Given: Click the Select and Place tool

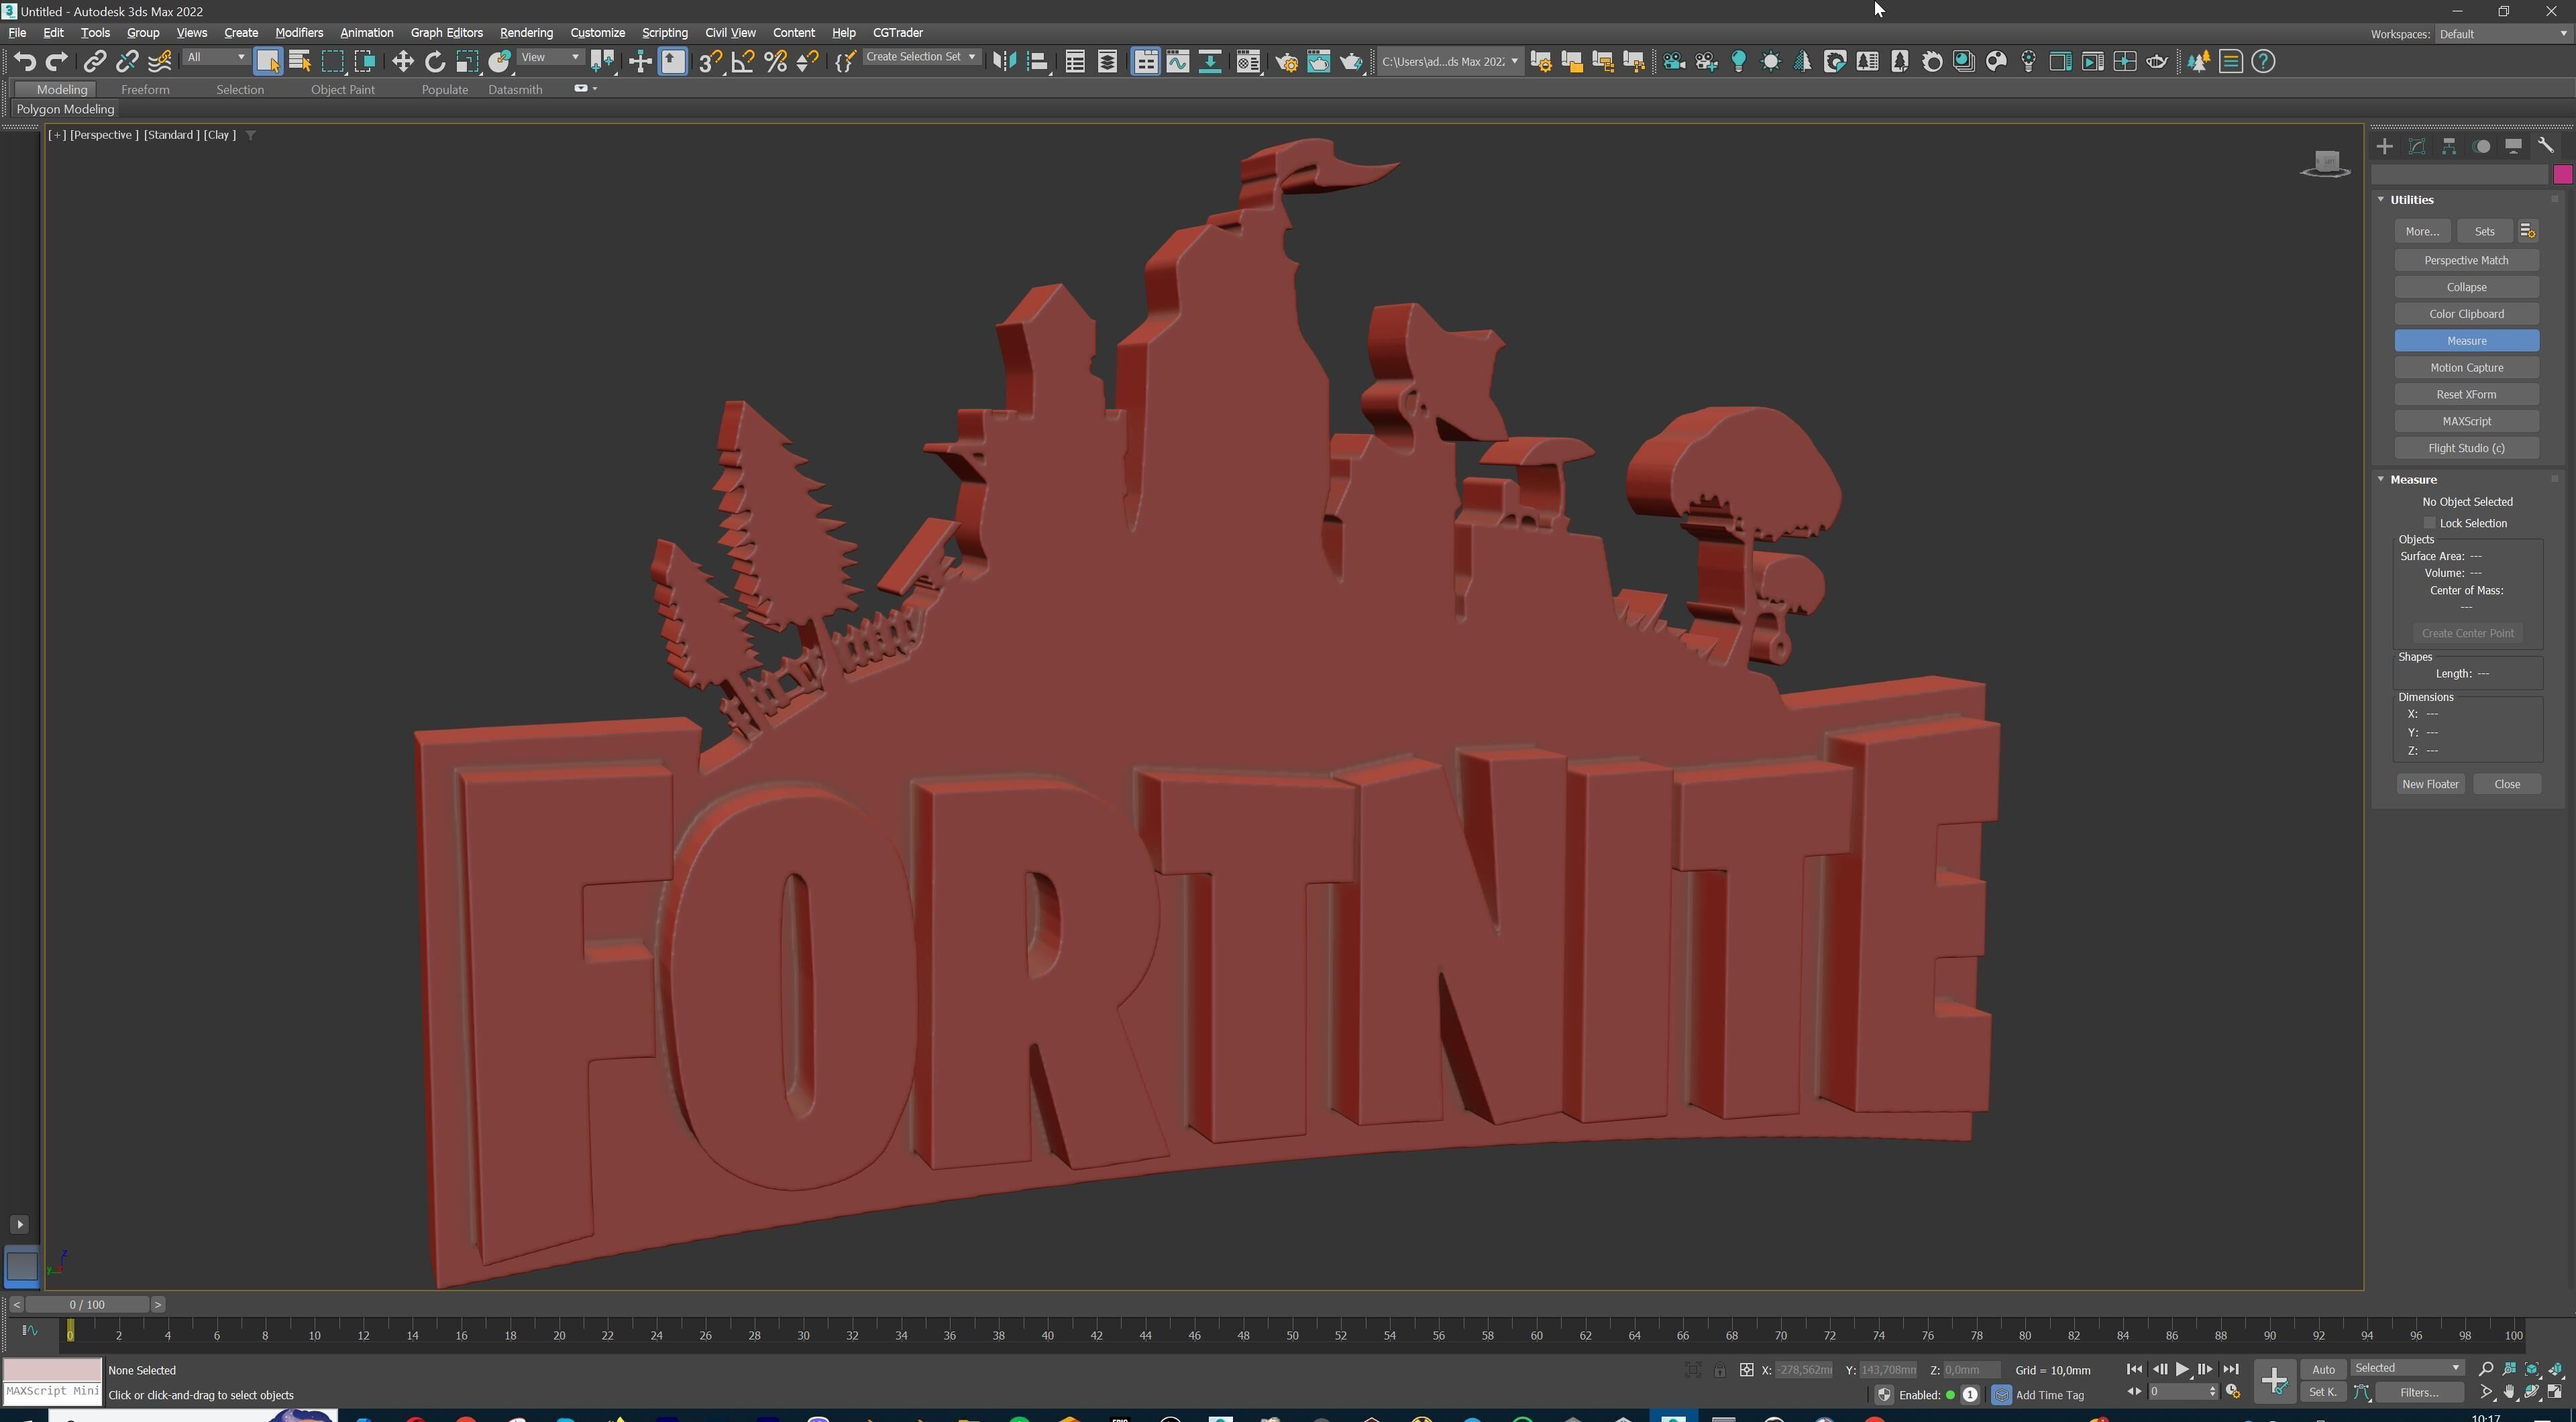Looking at the screenshot, I should pyautogui.click(x=499, y=62).
